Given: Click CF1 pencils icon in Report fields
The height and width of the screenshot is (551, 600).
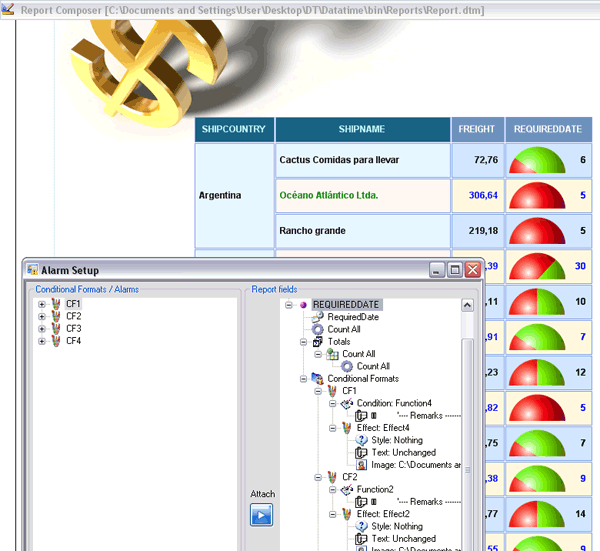Looking at the screenshot, I should (x=332, y=391).
